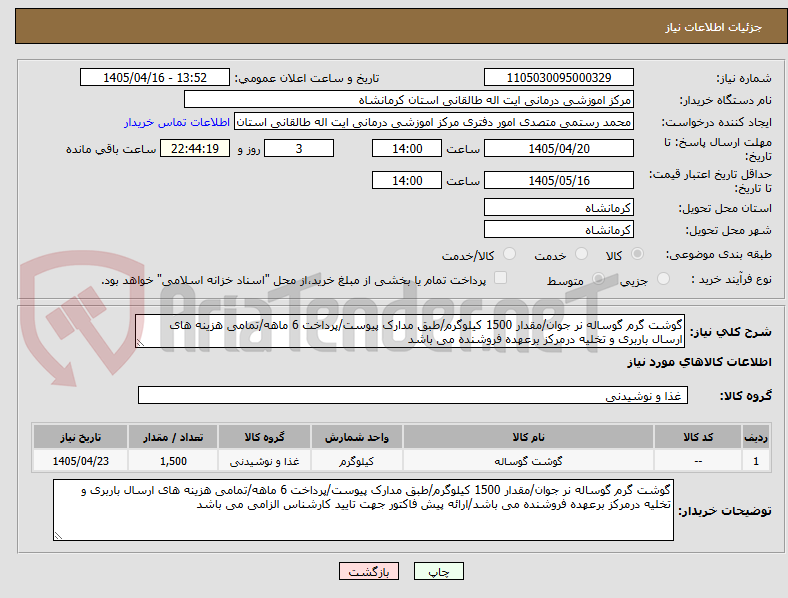Click the resize grip of شرح کلی نیاز box
This screenshot has width=788, height=598.
140,343
